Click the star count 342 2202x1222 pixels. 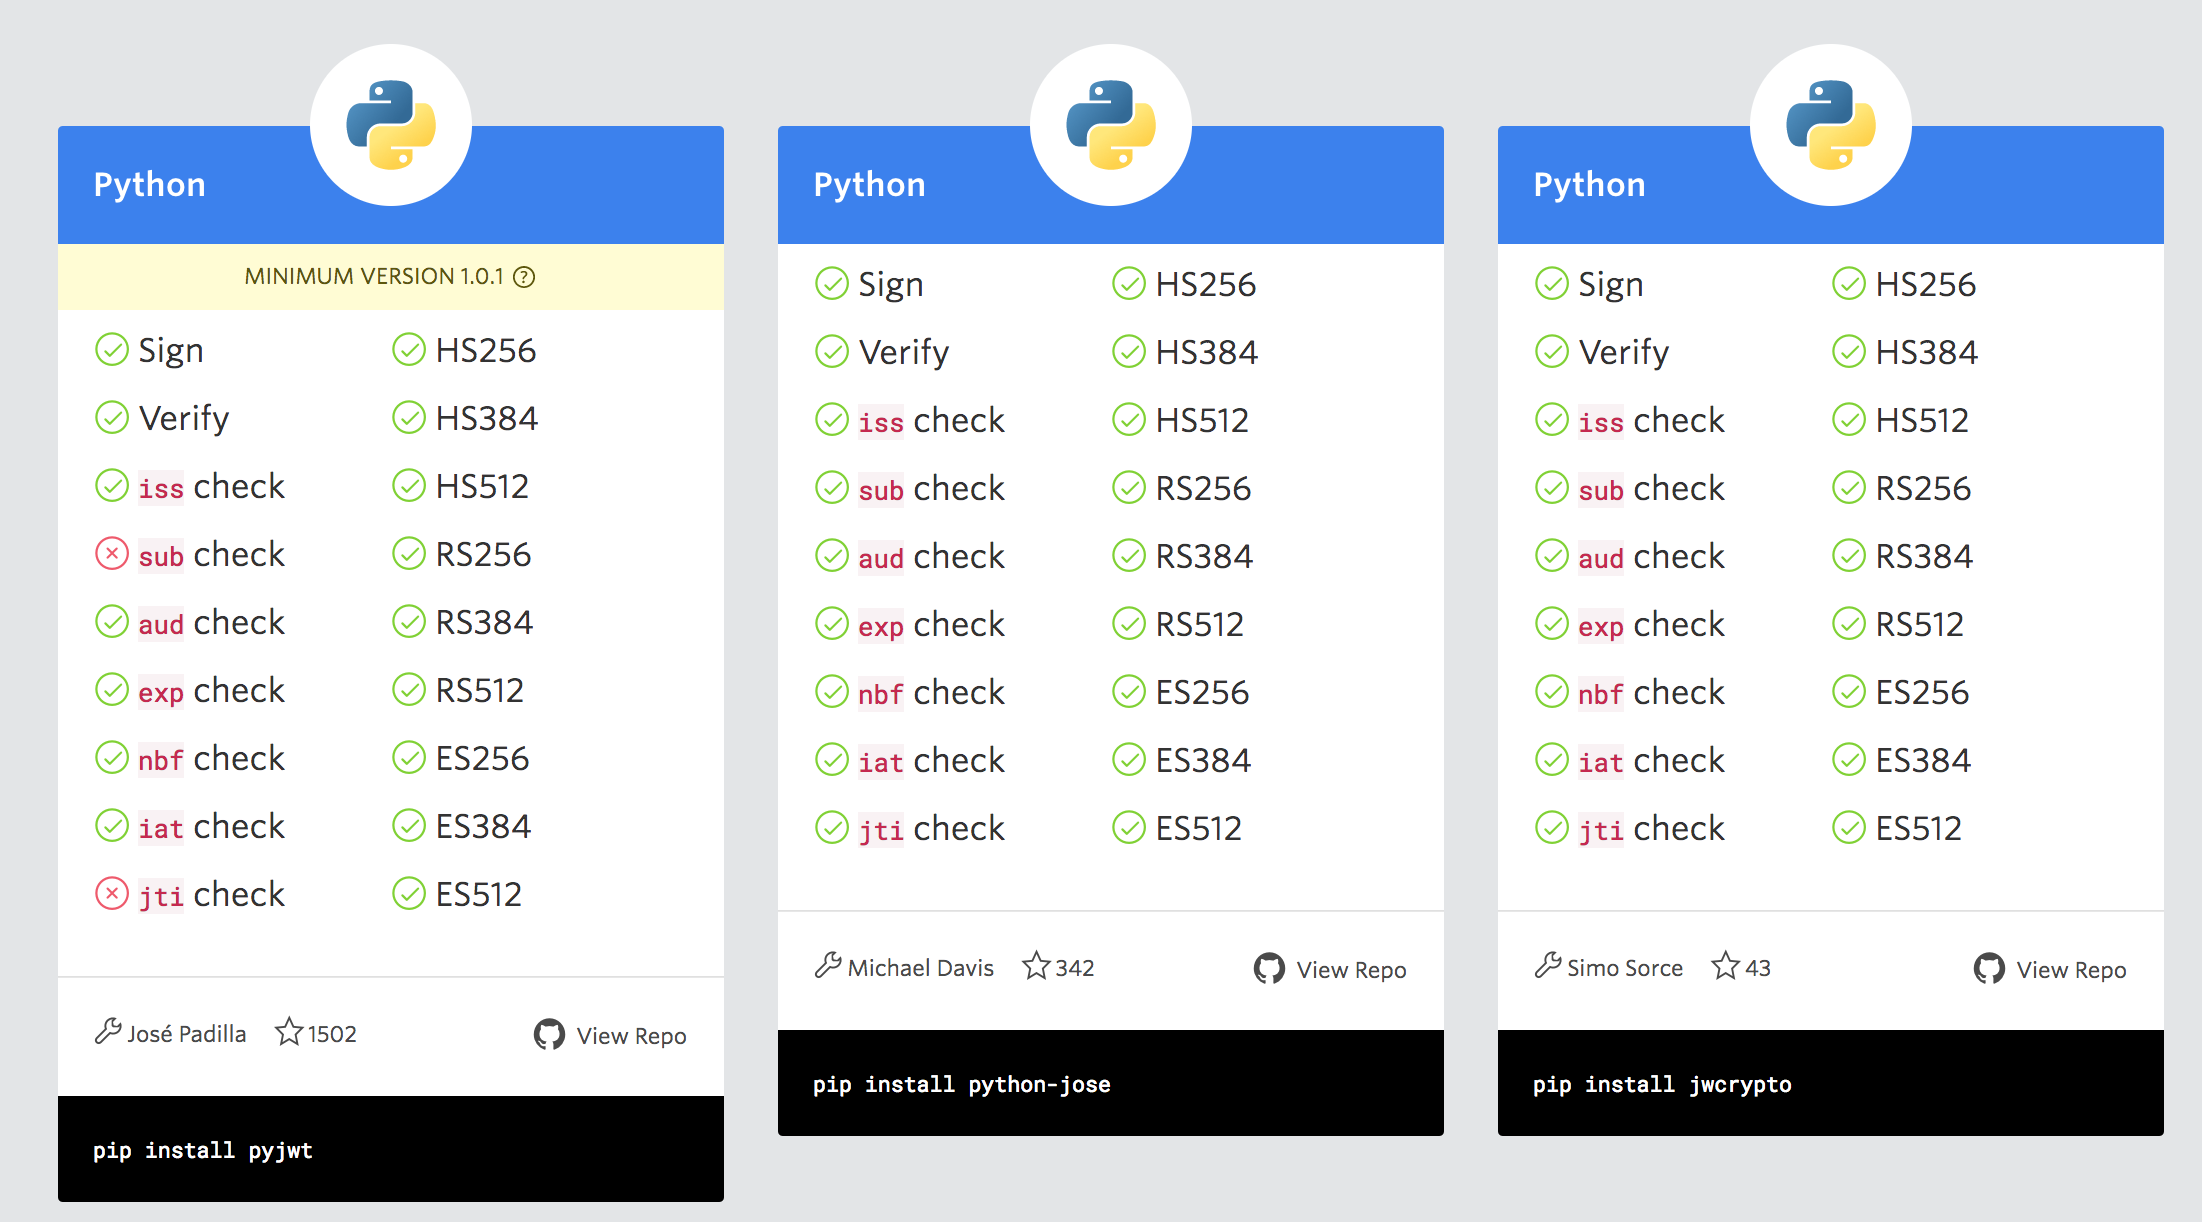[1075, 968]
